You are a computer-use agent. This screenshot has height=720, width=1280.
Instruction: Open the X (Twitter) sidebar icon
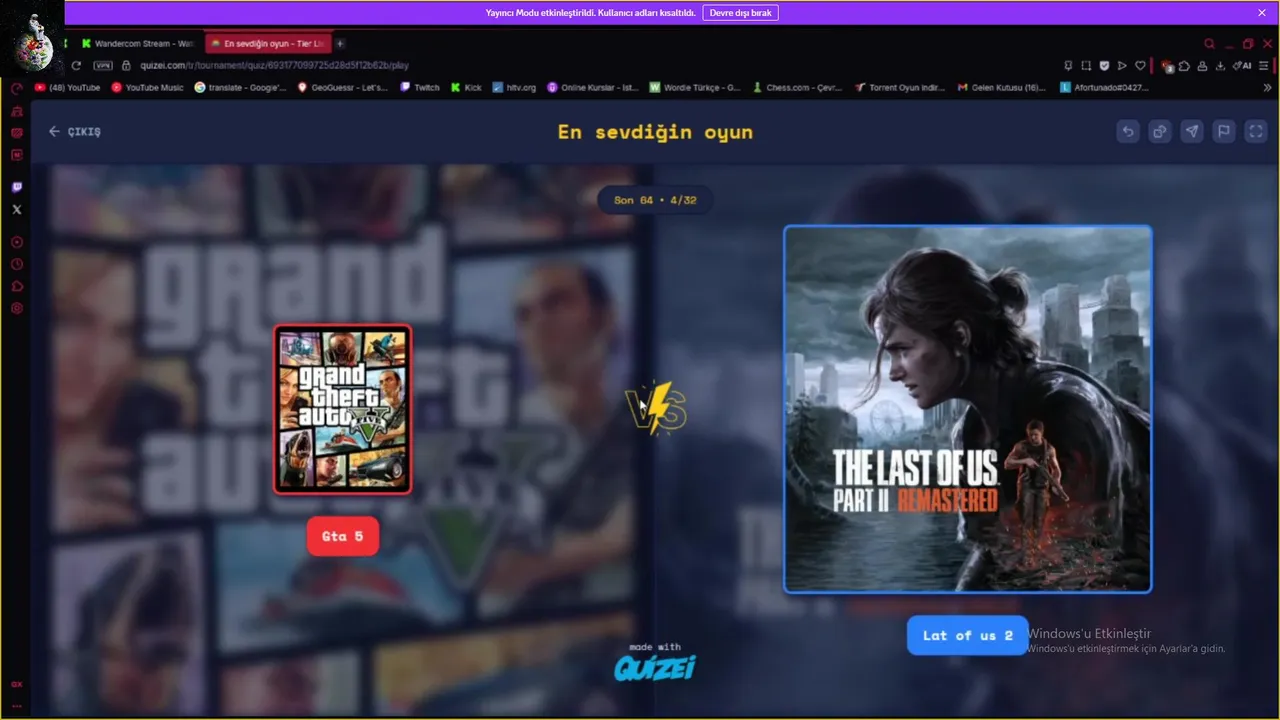coord(16,209)
